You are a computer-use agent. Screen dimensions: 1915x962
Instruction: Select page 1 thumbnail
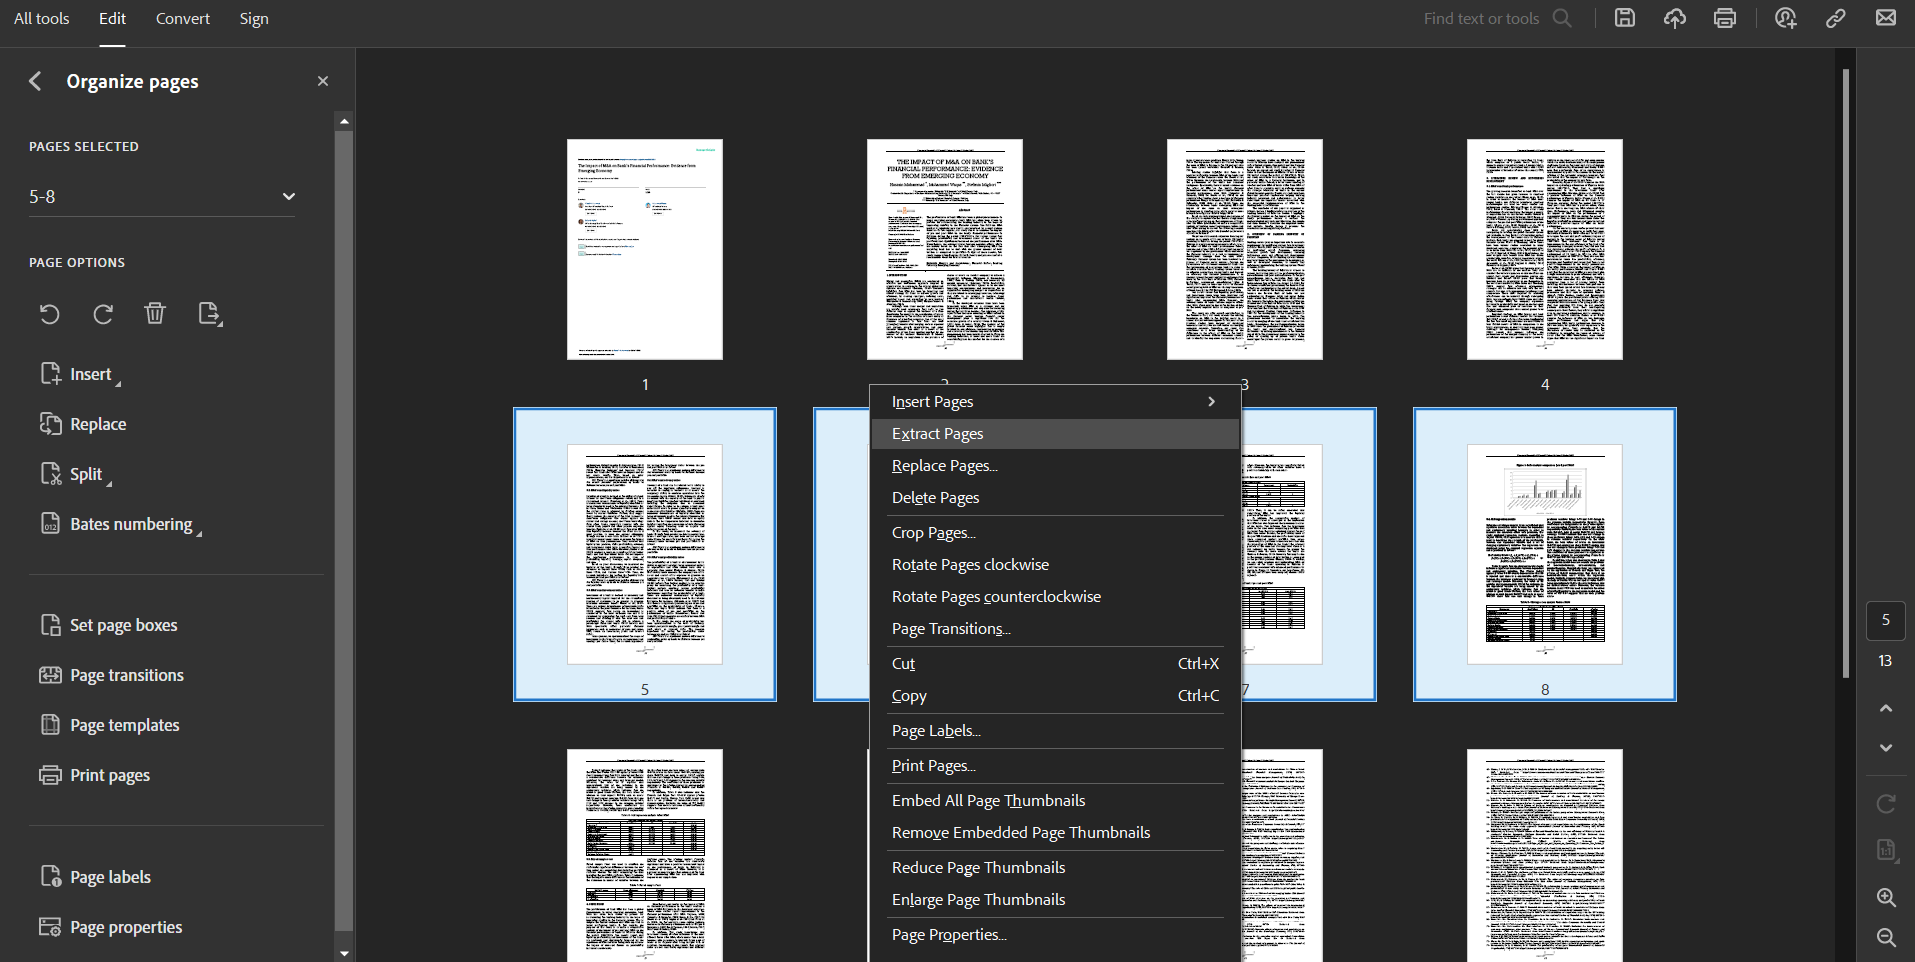pos(645,249)
